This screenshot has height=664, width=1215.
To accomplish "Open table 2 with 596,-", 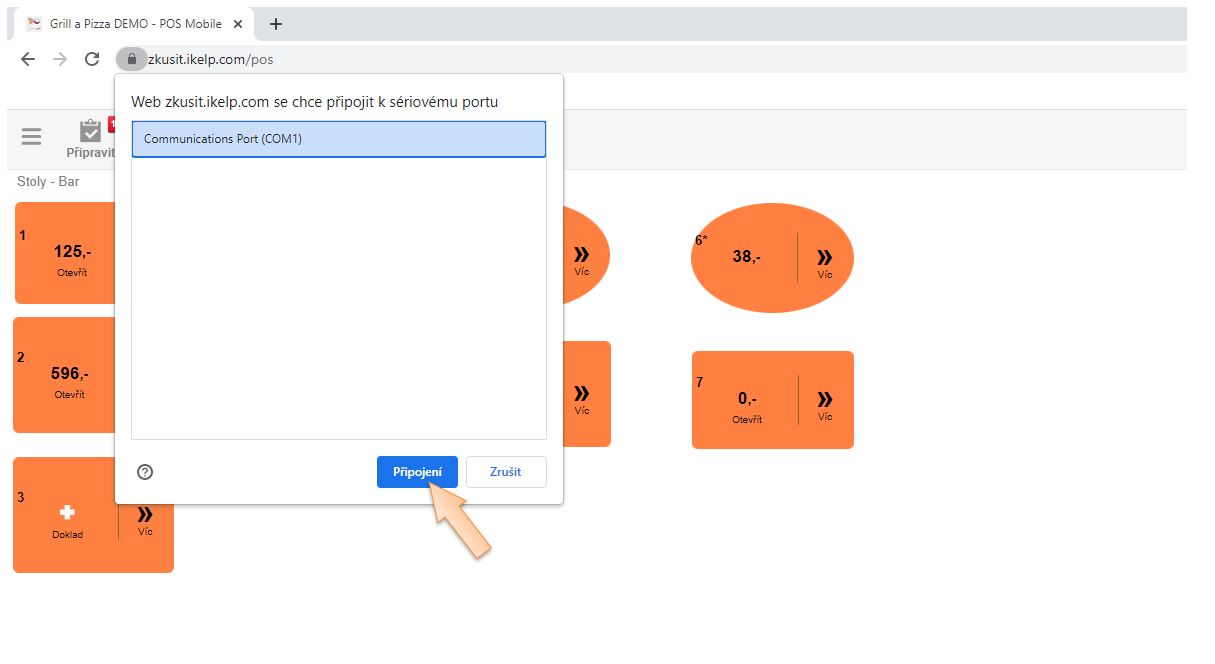I will tap(68, 379).
